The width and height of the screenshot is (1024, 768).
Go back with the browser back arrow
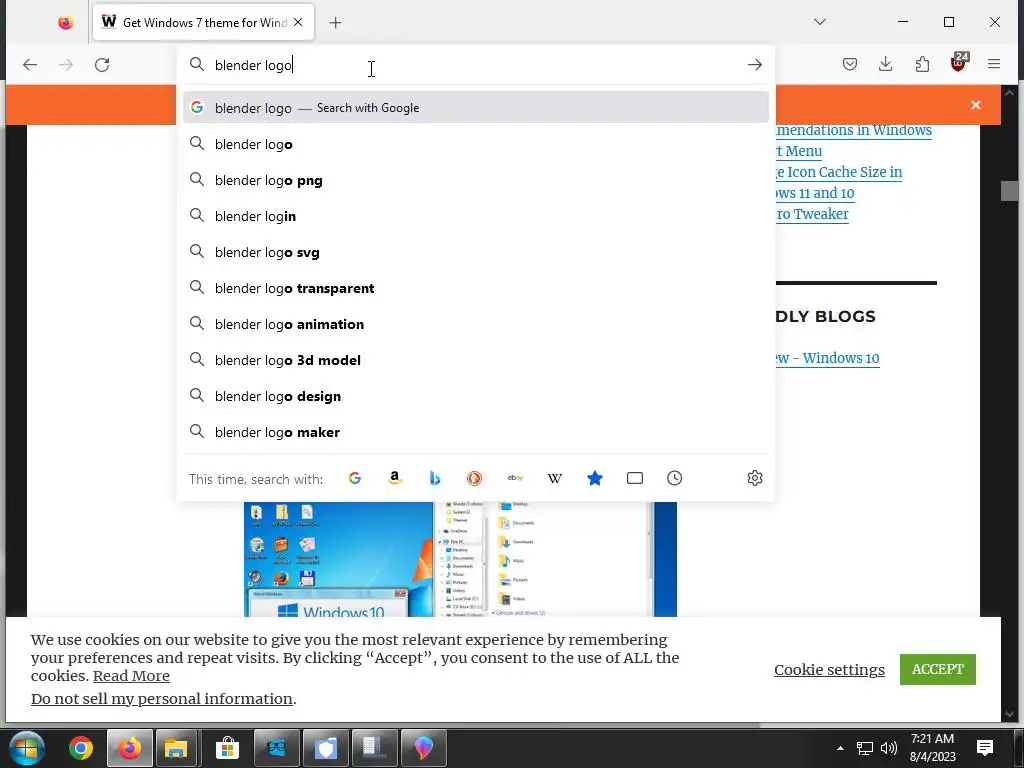click(x=30, y=65)
